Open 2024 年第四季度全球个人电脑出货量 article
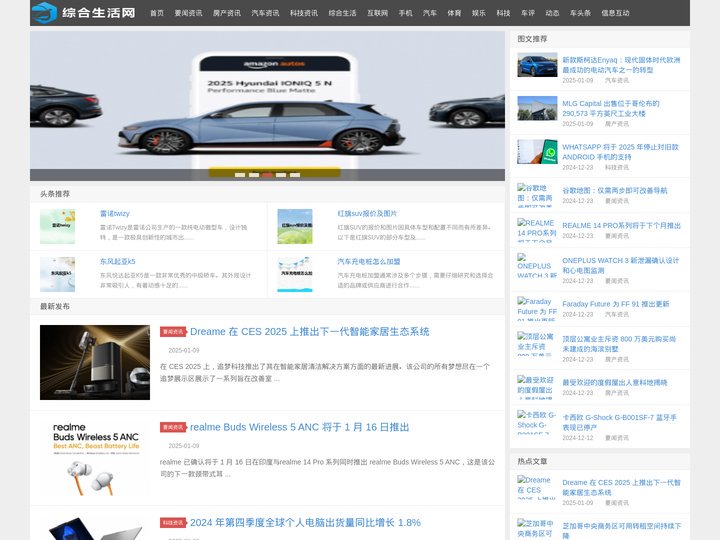This screenshot has height=540, width=720. [305, 523]
